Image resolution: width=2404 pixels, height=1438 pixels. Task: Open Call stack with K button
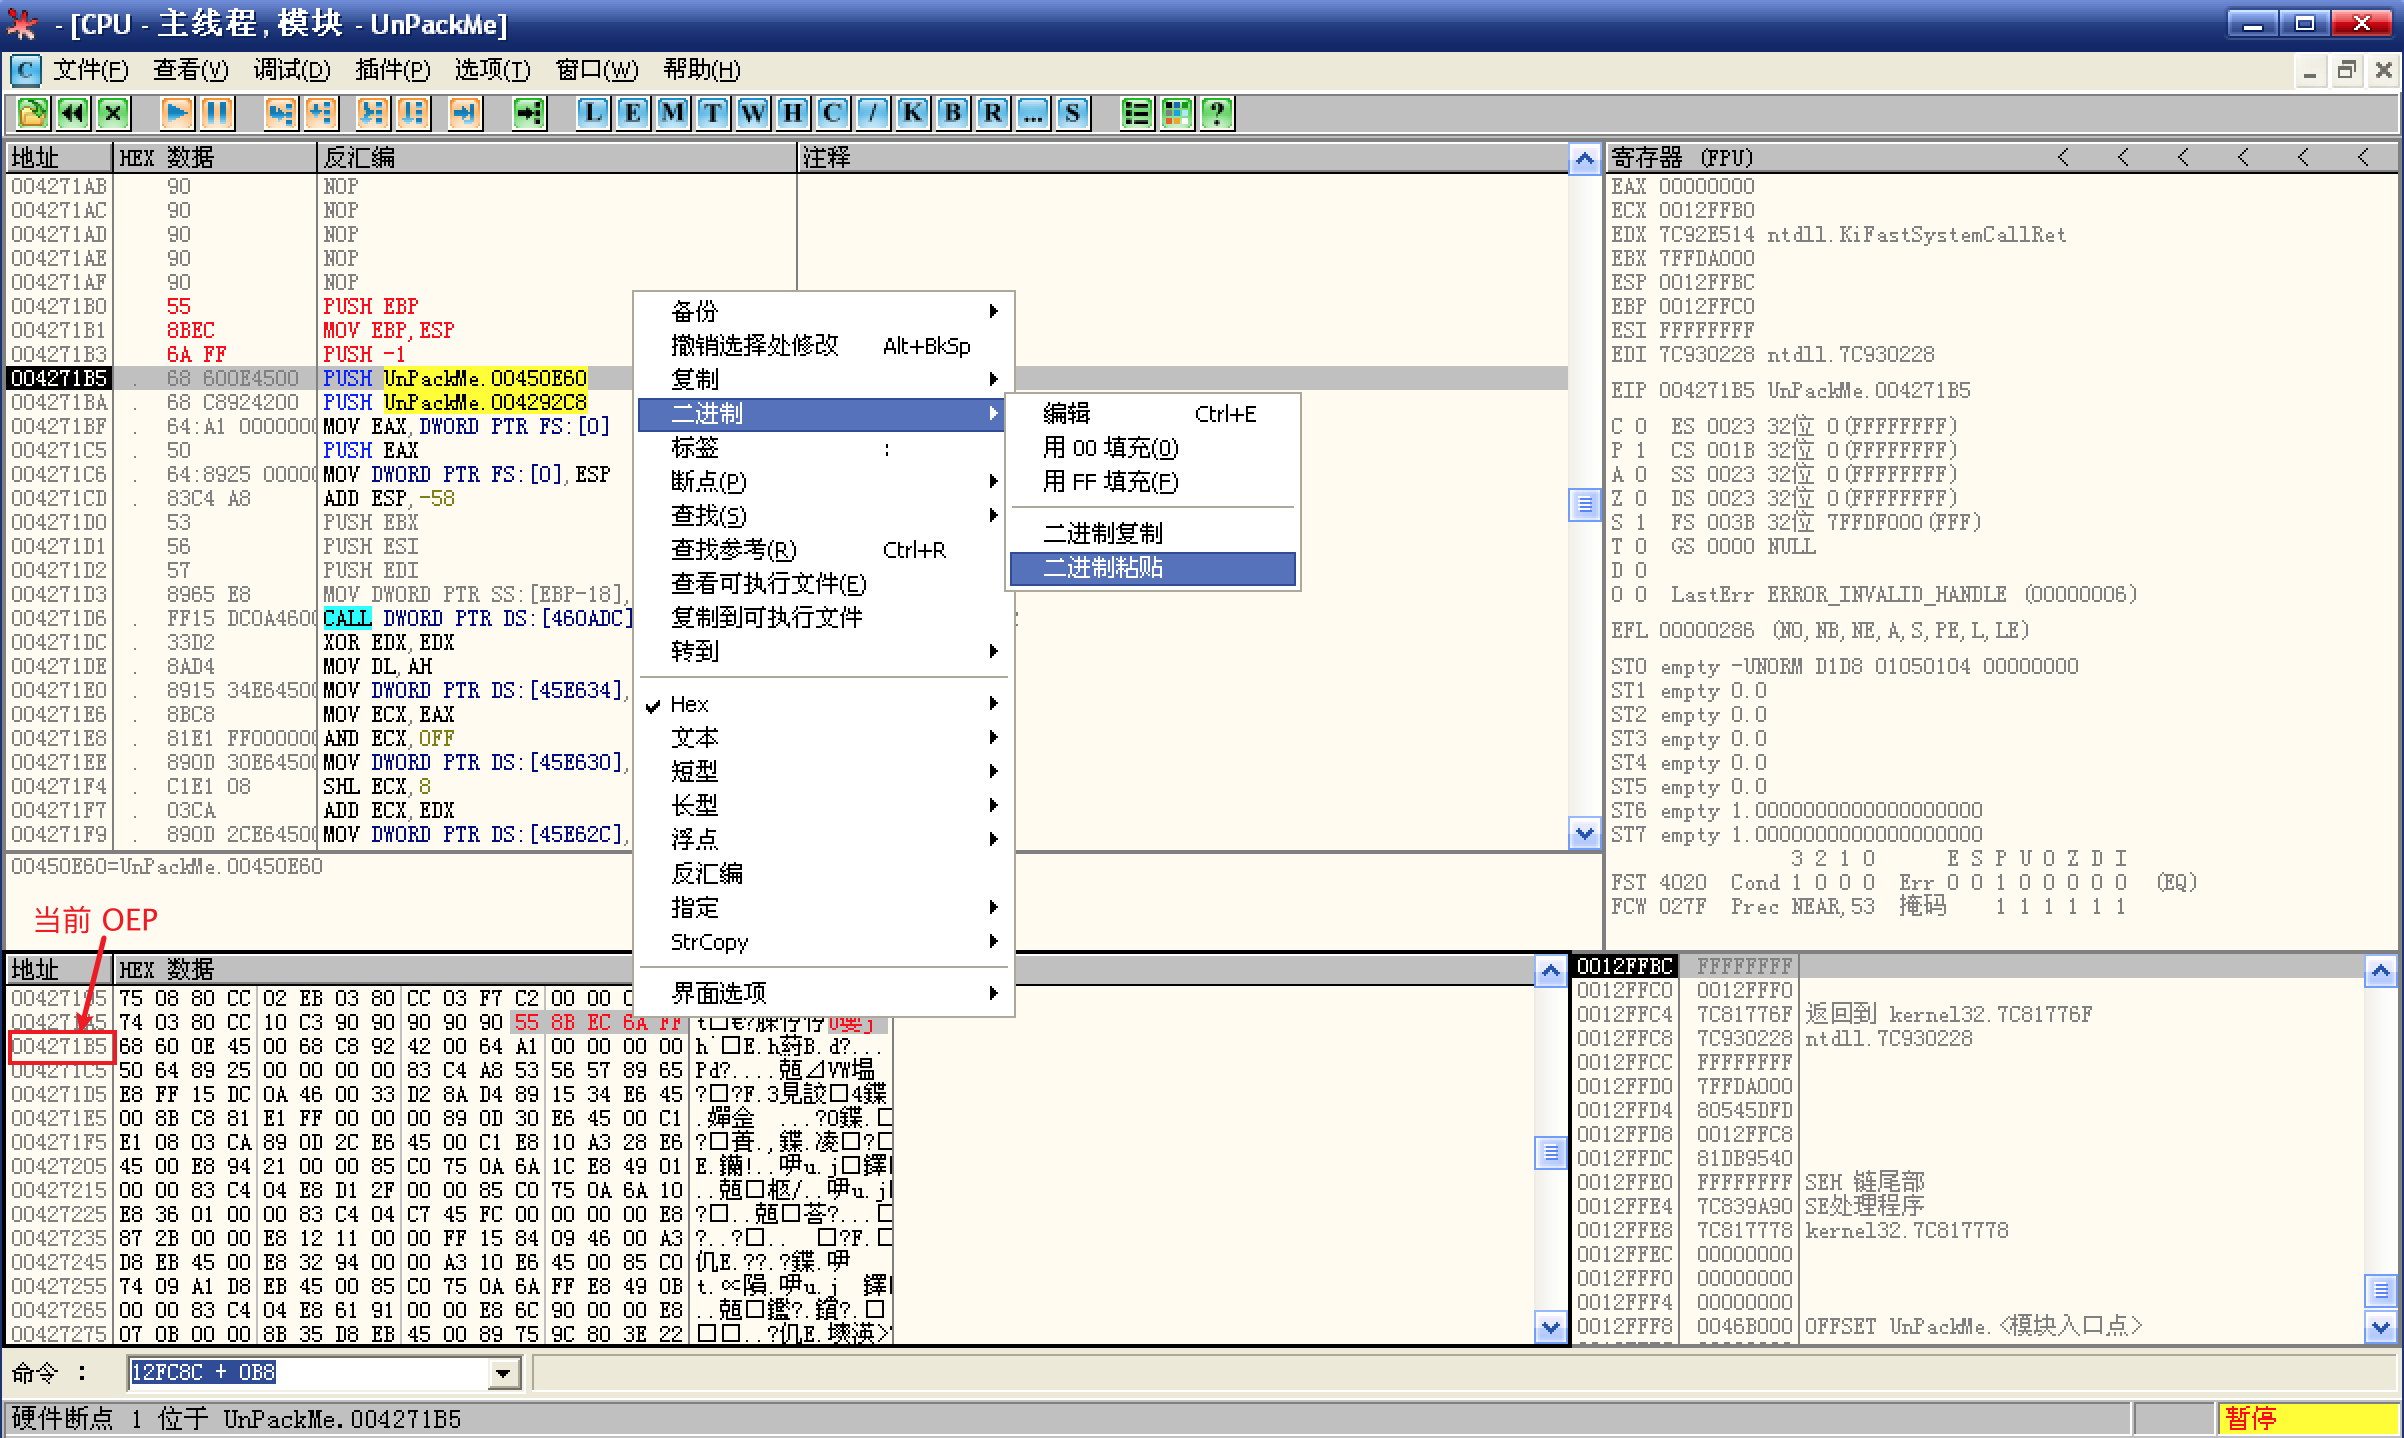point(912,113)
